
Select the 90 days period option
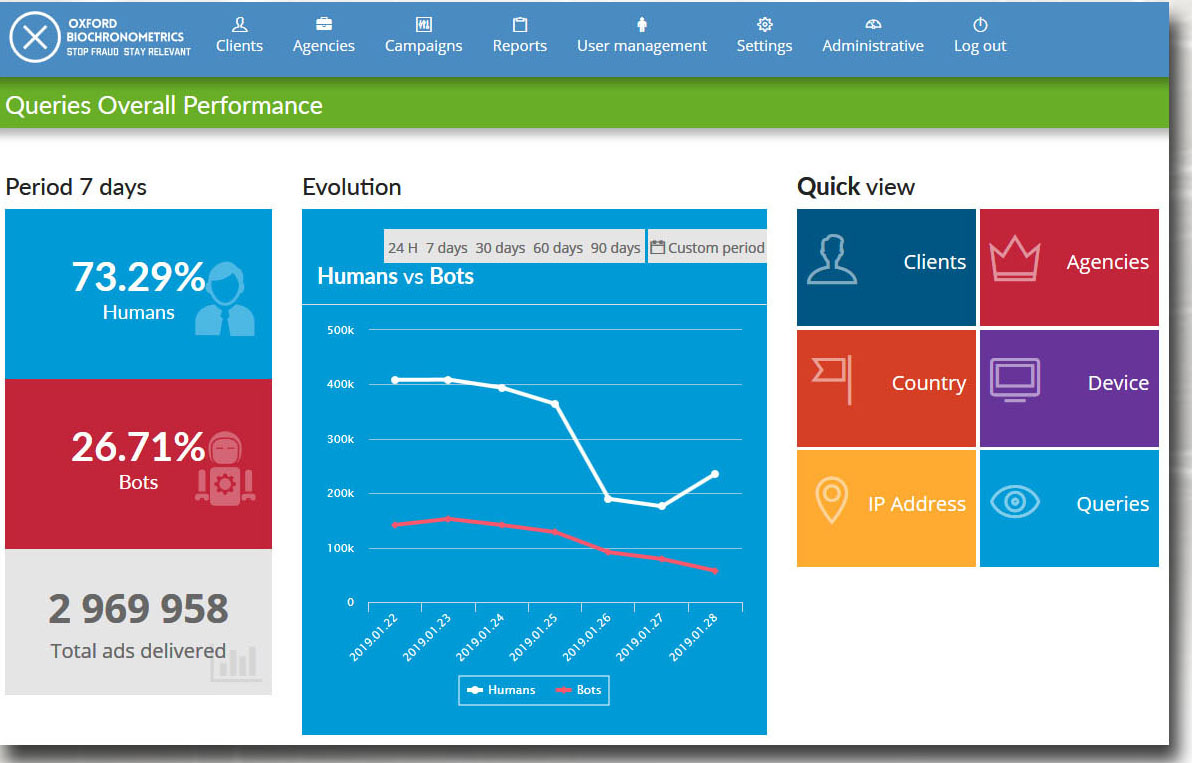pyautogui.click(x=615, y=248)
